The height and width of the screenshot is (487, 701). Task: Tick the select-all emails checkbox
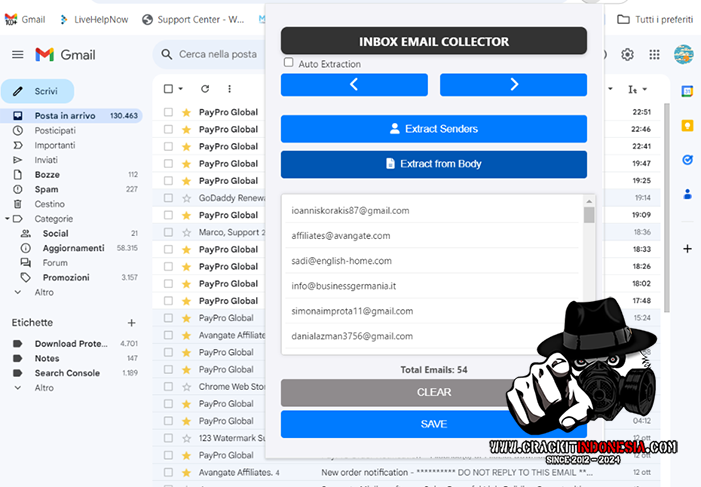tap(168, 89)
